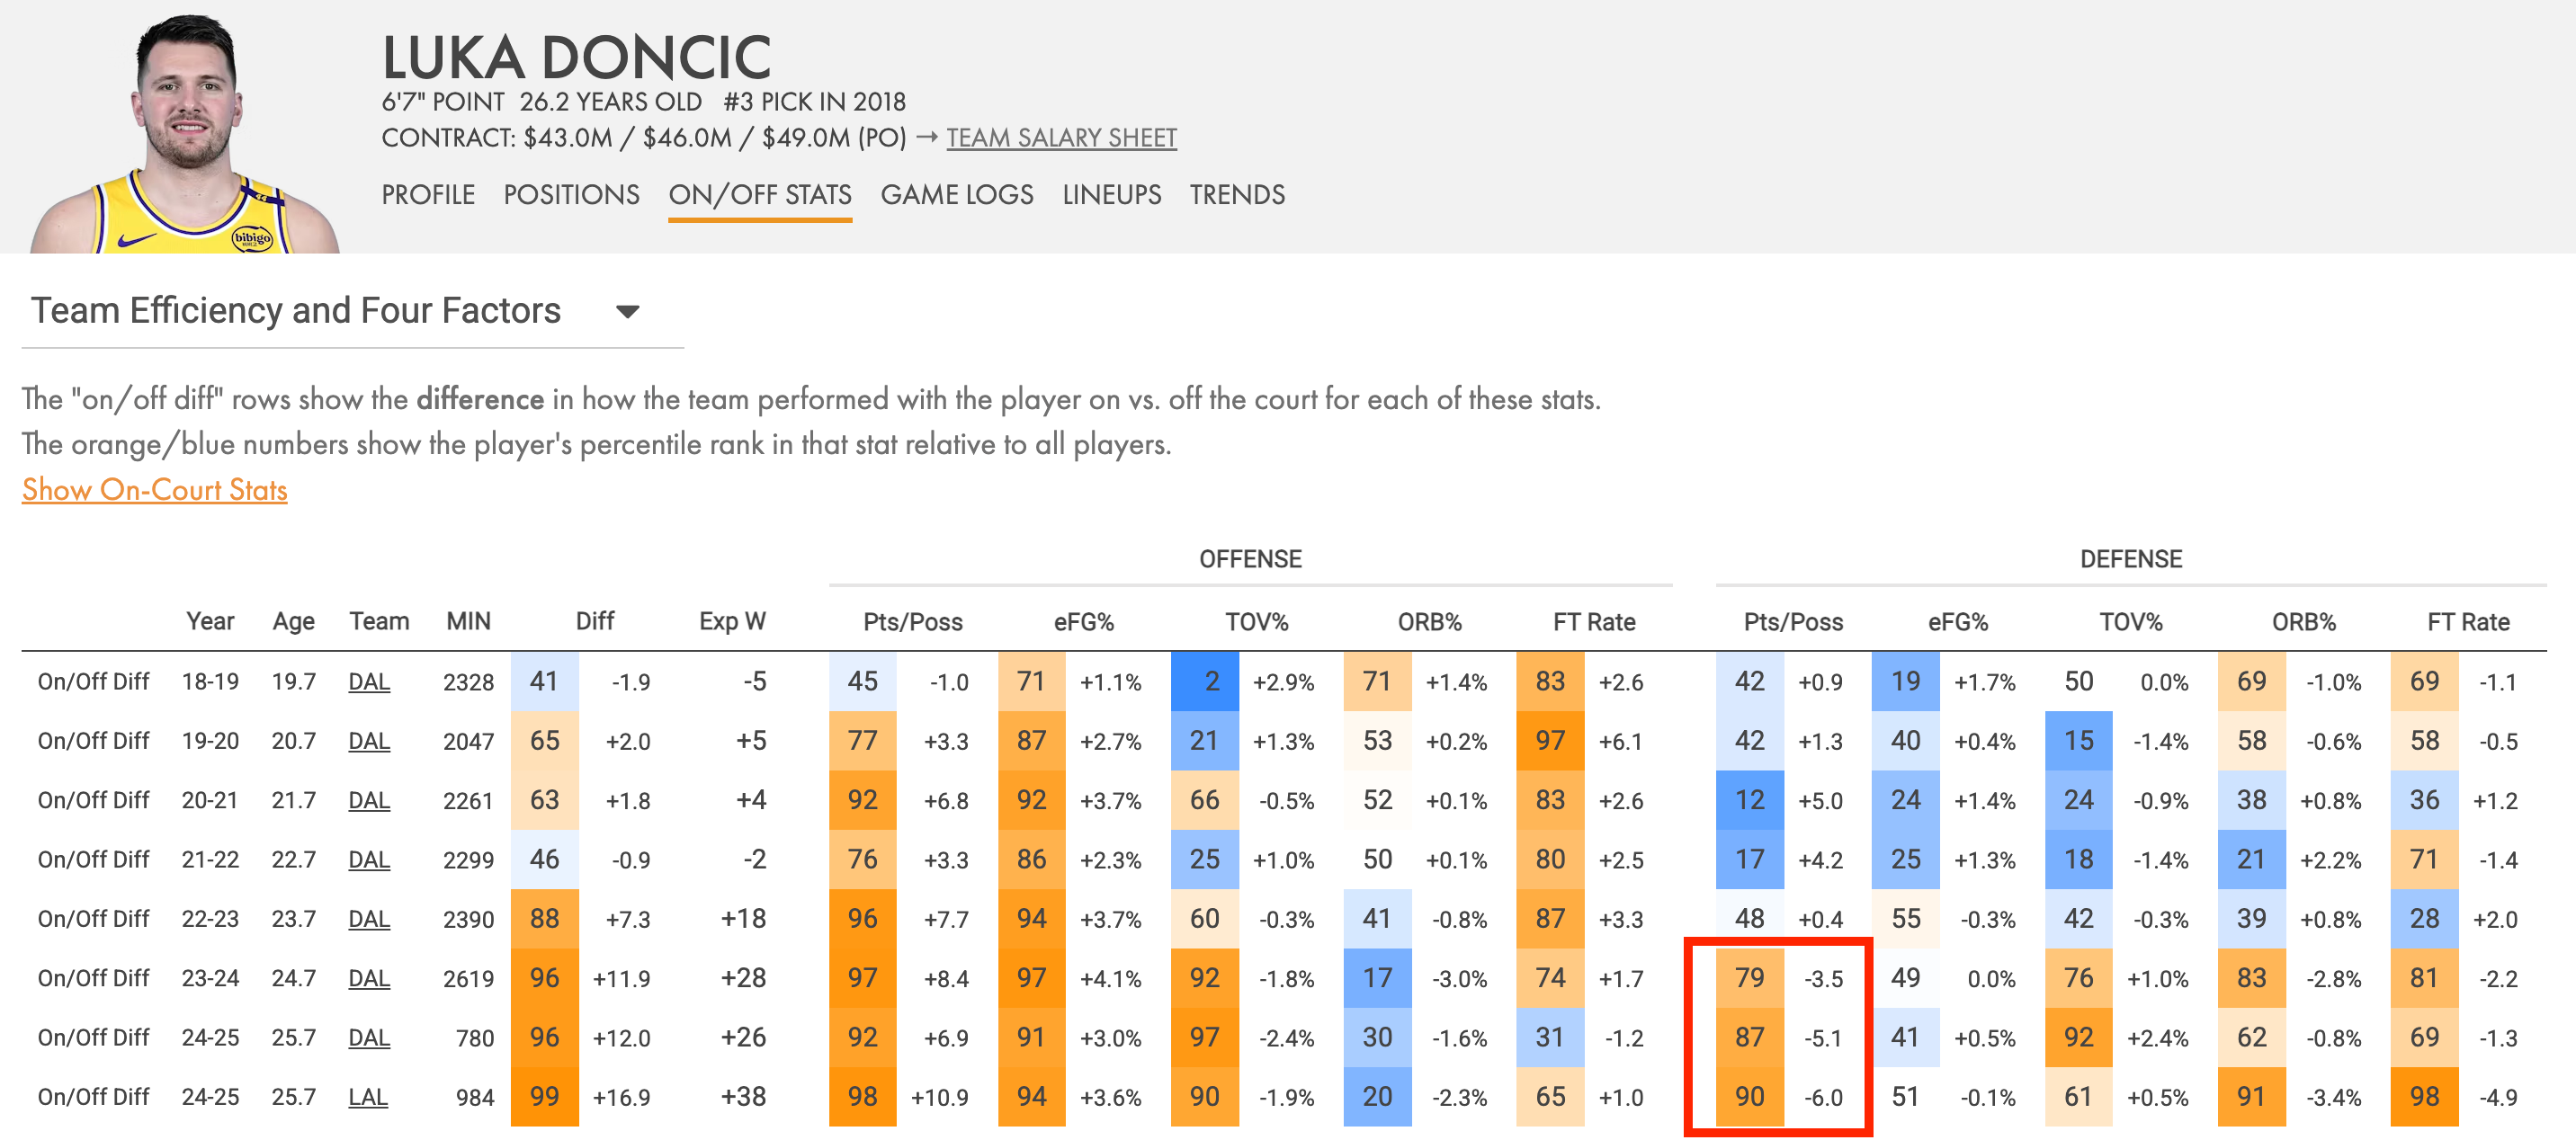Image resolution: width=2576 pixels, height=1140 pixels.
Task: Click the Show On-Court Stats link
Action: tap(155, 490)
